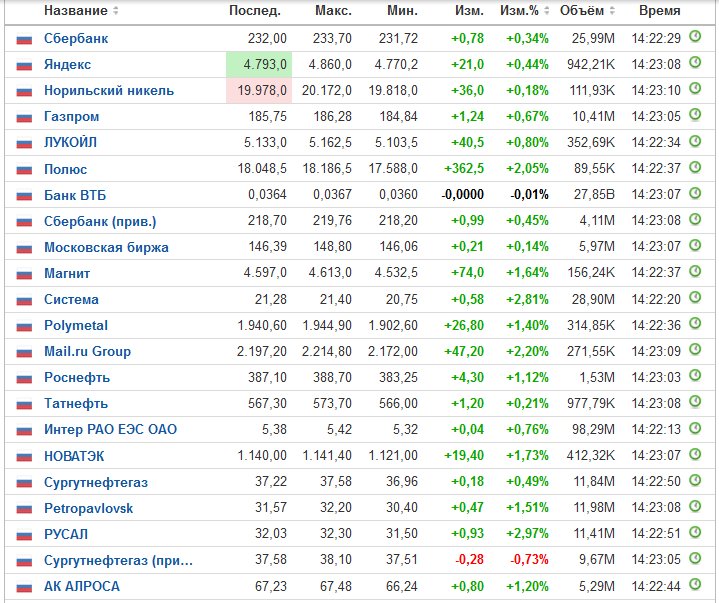
Task: Click the Мин. column header
Action: tap(402, 11)
